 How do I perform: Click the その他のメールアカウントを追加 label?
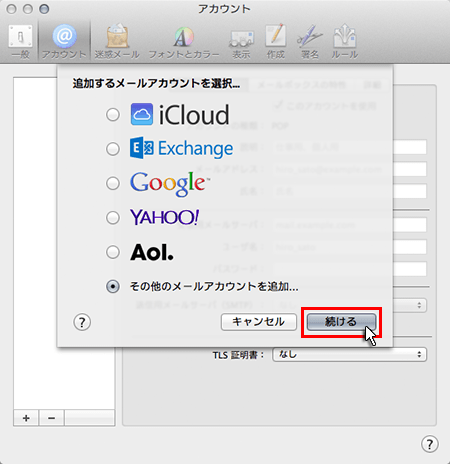[x=214, y=286]
